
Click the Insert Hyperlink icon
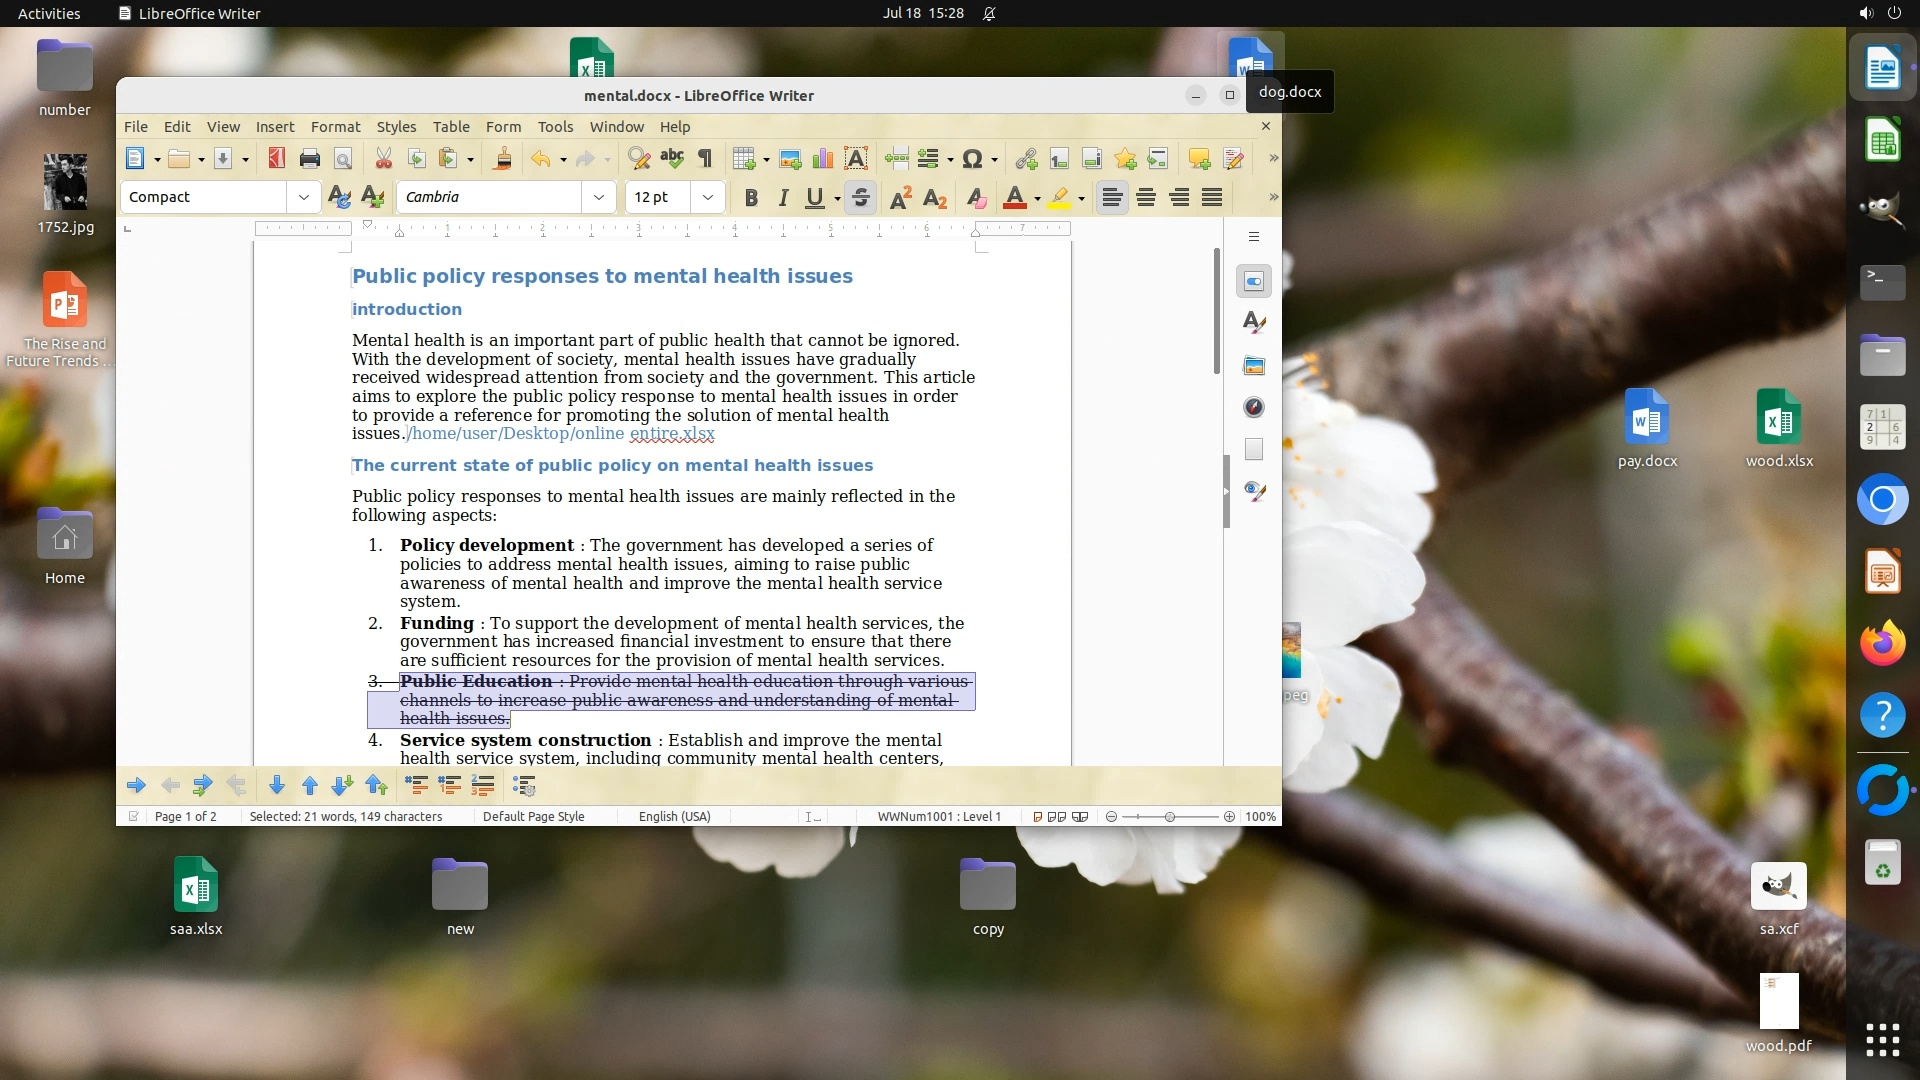(1026, 159)
